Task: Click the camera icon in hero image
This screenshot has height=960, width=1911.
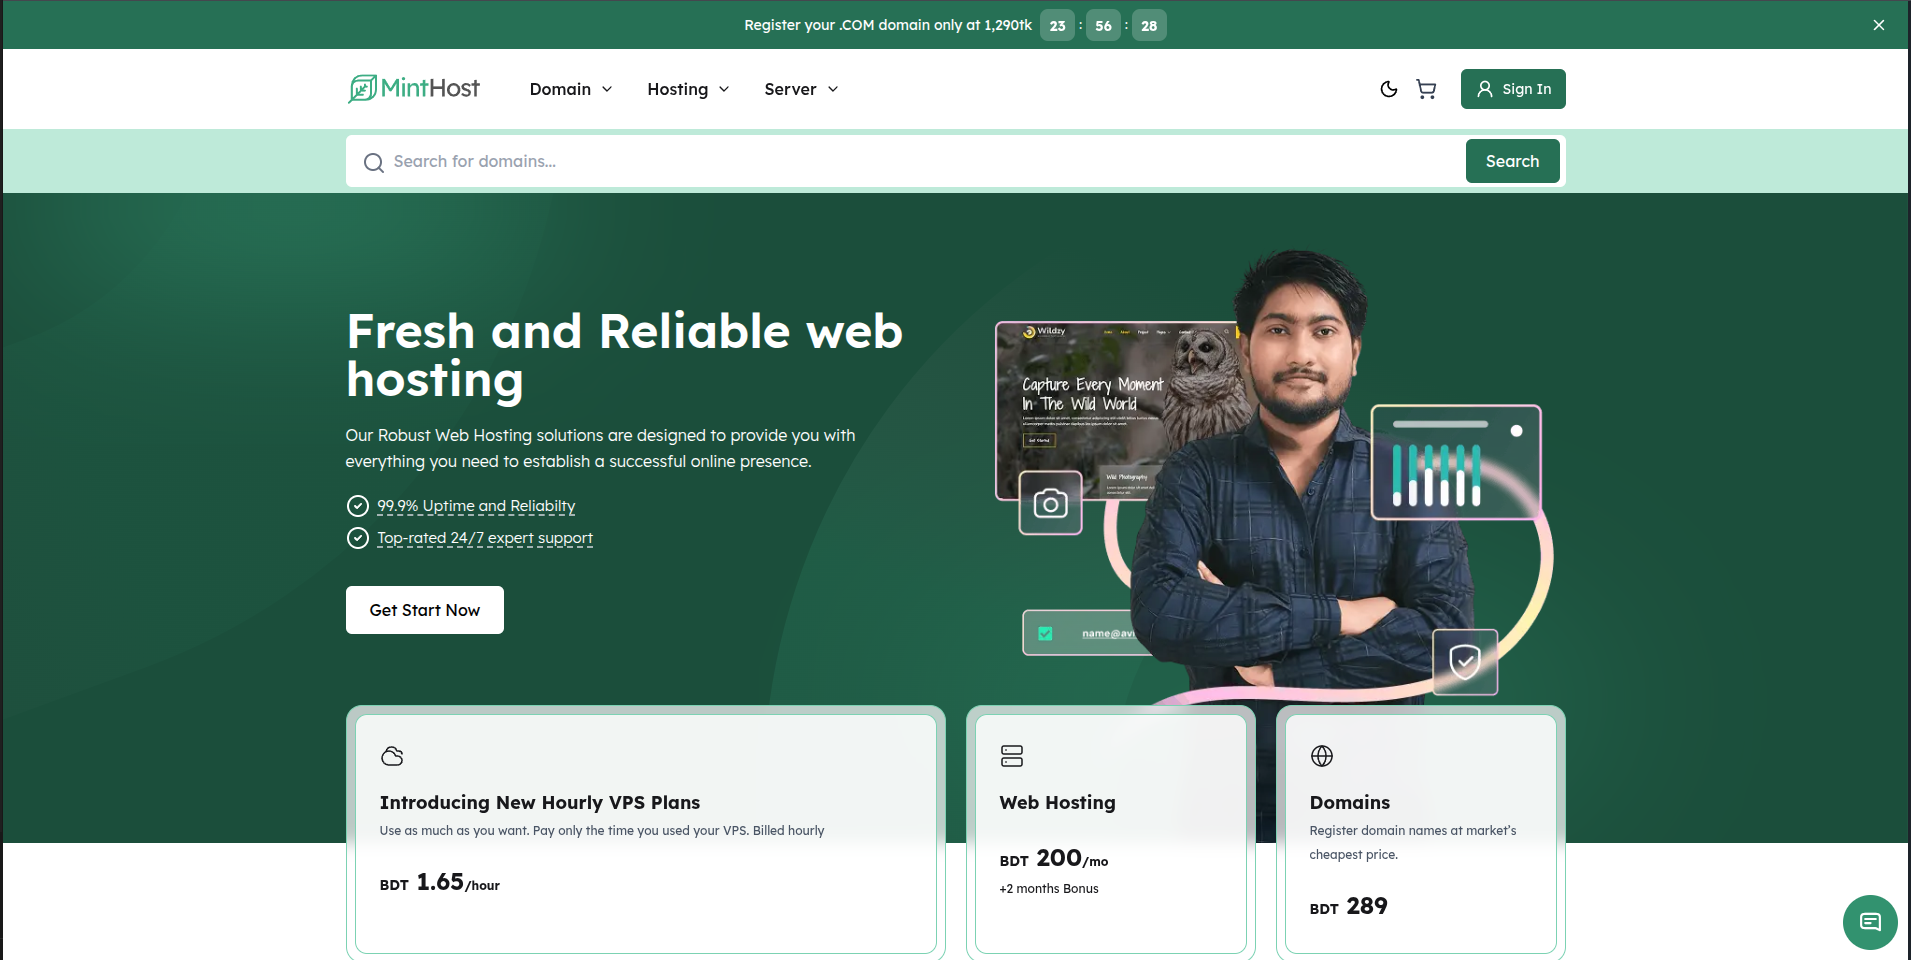Action: [1050, 503]
